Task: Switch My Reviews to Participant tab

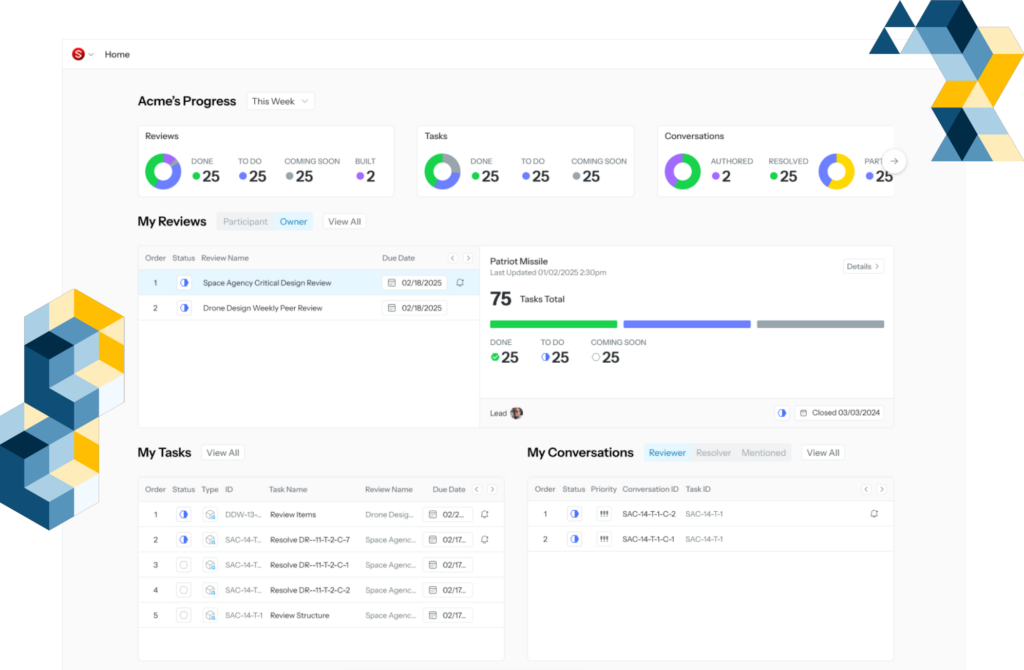Action: [245, 222]
